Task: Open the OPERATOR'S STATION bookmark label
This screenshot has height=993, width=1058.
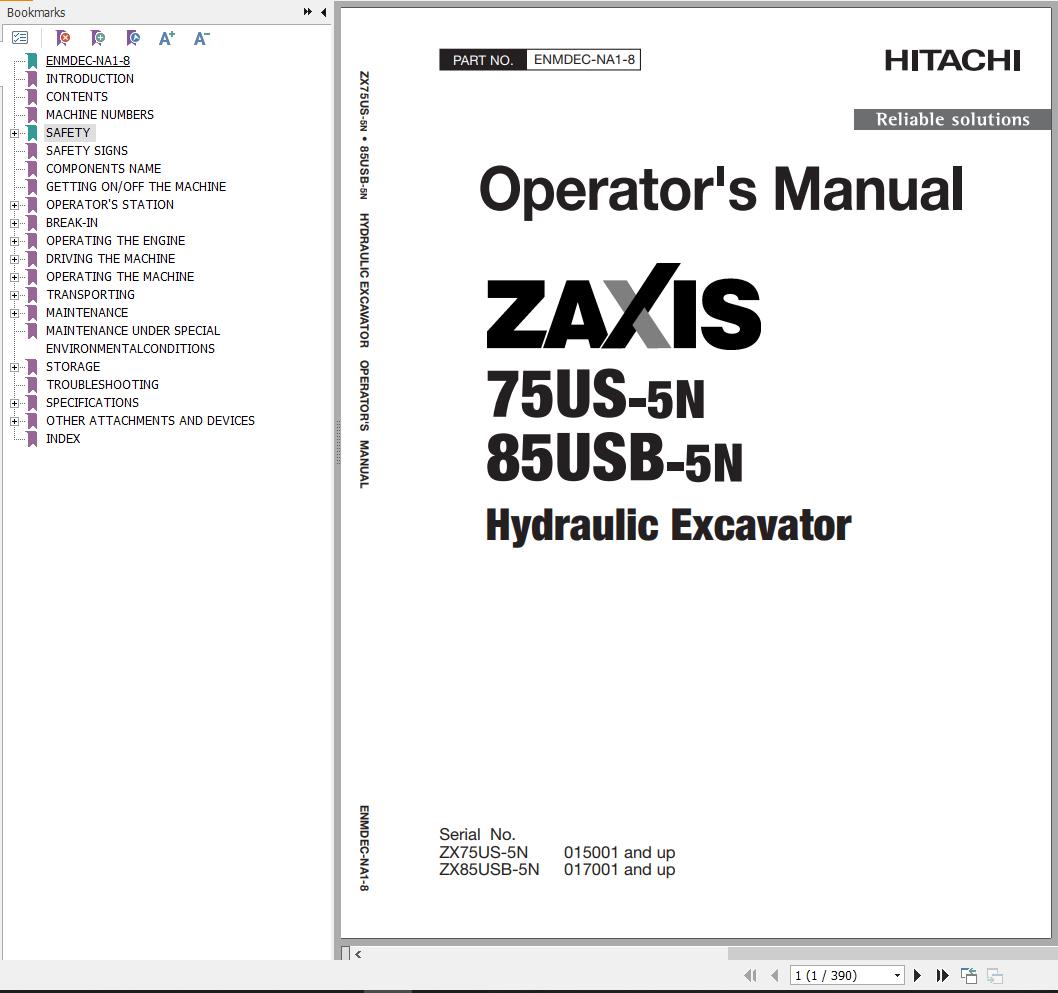Action: coord(110,204)
